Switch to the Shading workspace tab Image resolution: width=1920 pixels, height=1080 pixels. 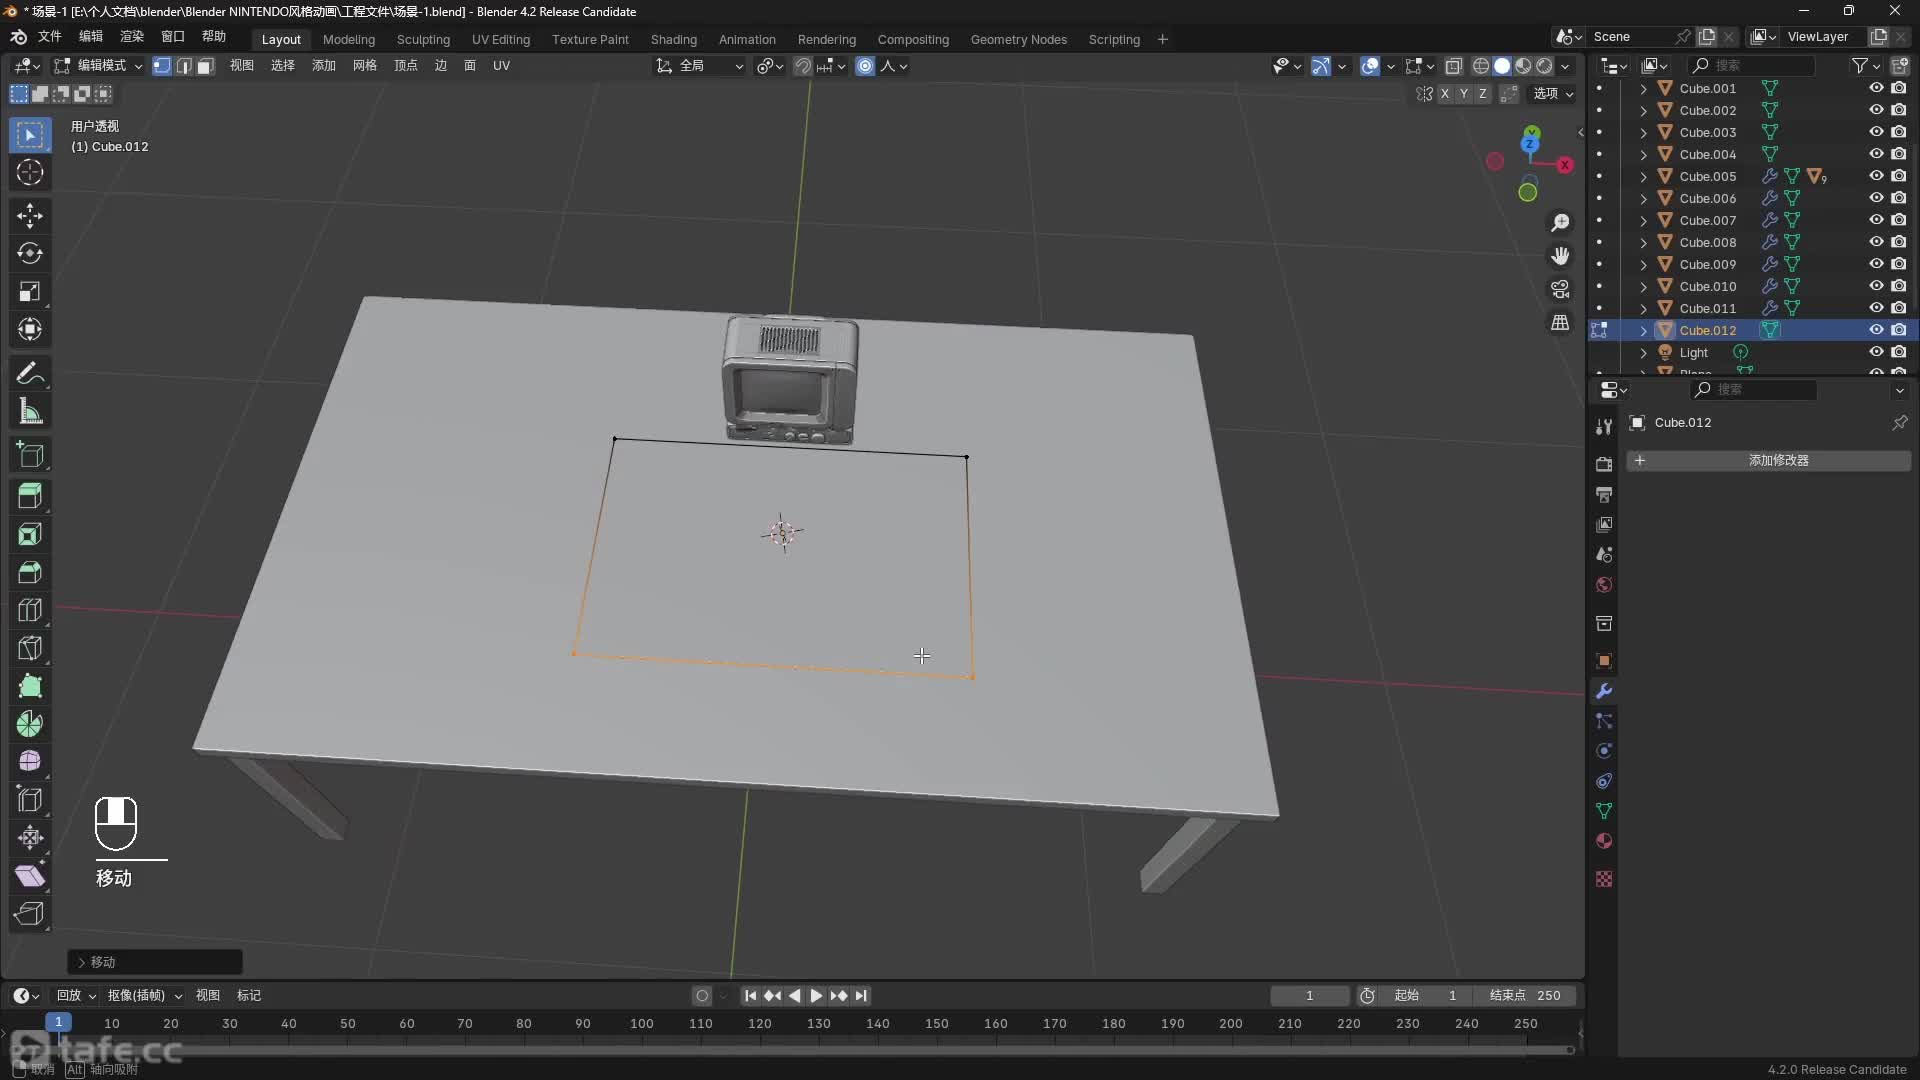point(674,40)
